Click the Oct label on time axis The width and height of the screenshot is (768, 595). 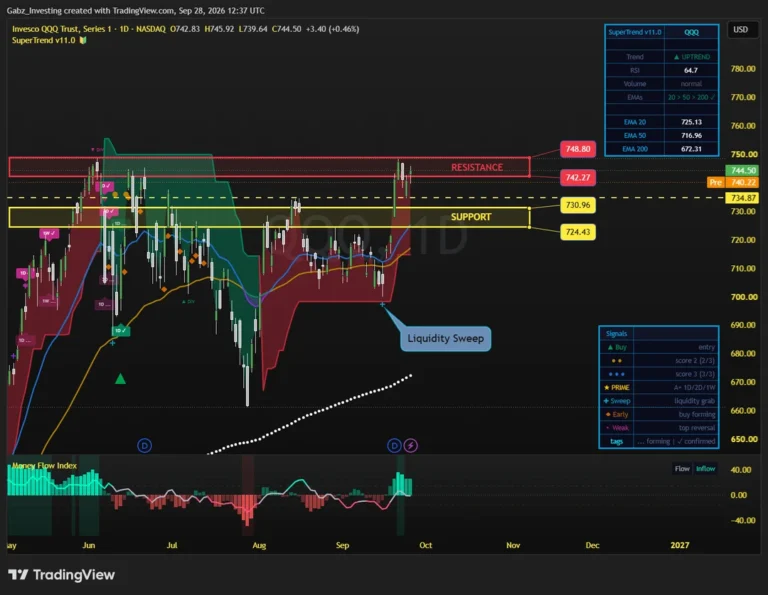coord(425,545)
